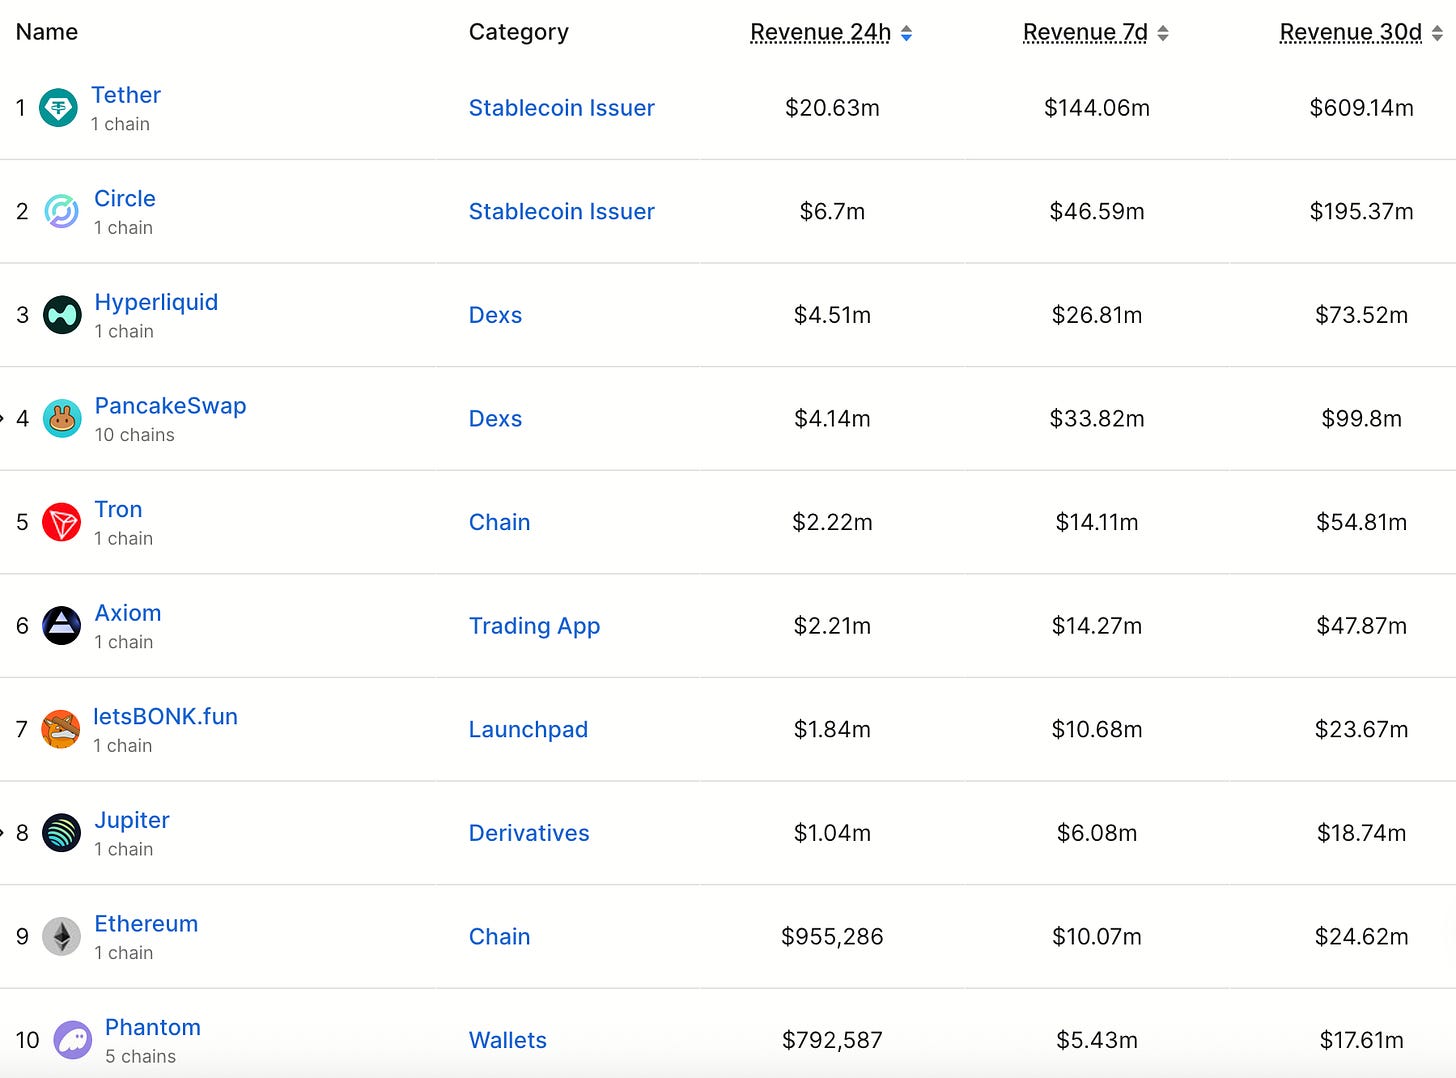Open the PancakeSwap protocol link
Viewport: 1456px width, 1078px height.
170,405
